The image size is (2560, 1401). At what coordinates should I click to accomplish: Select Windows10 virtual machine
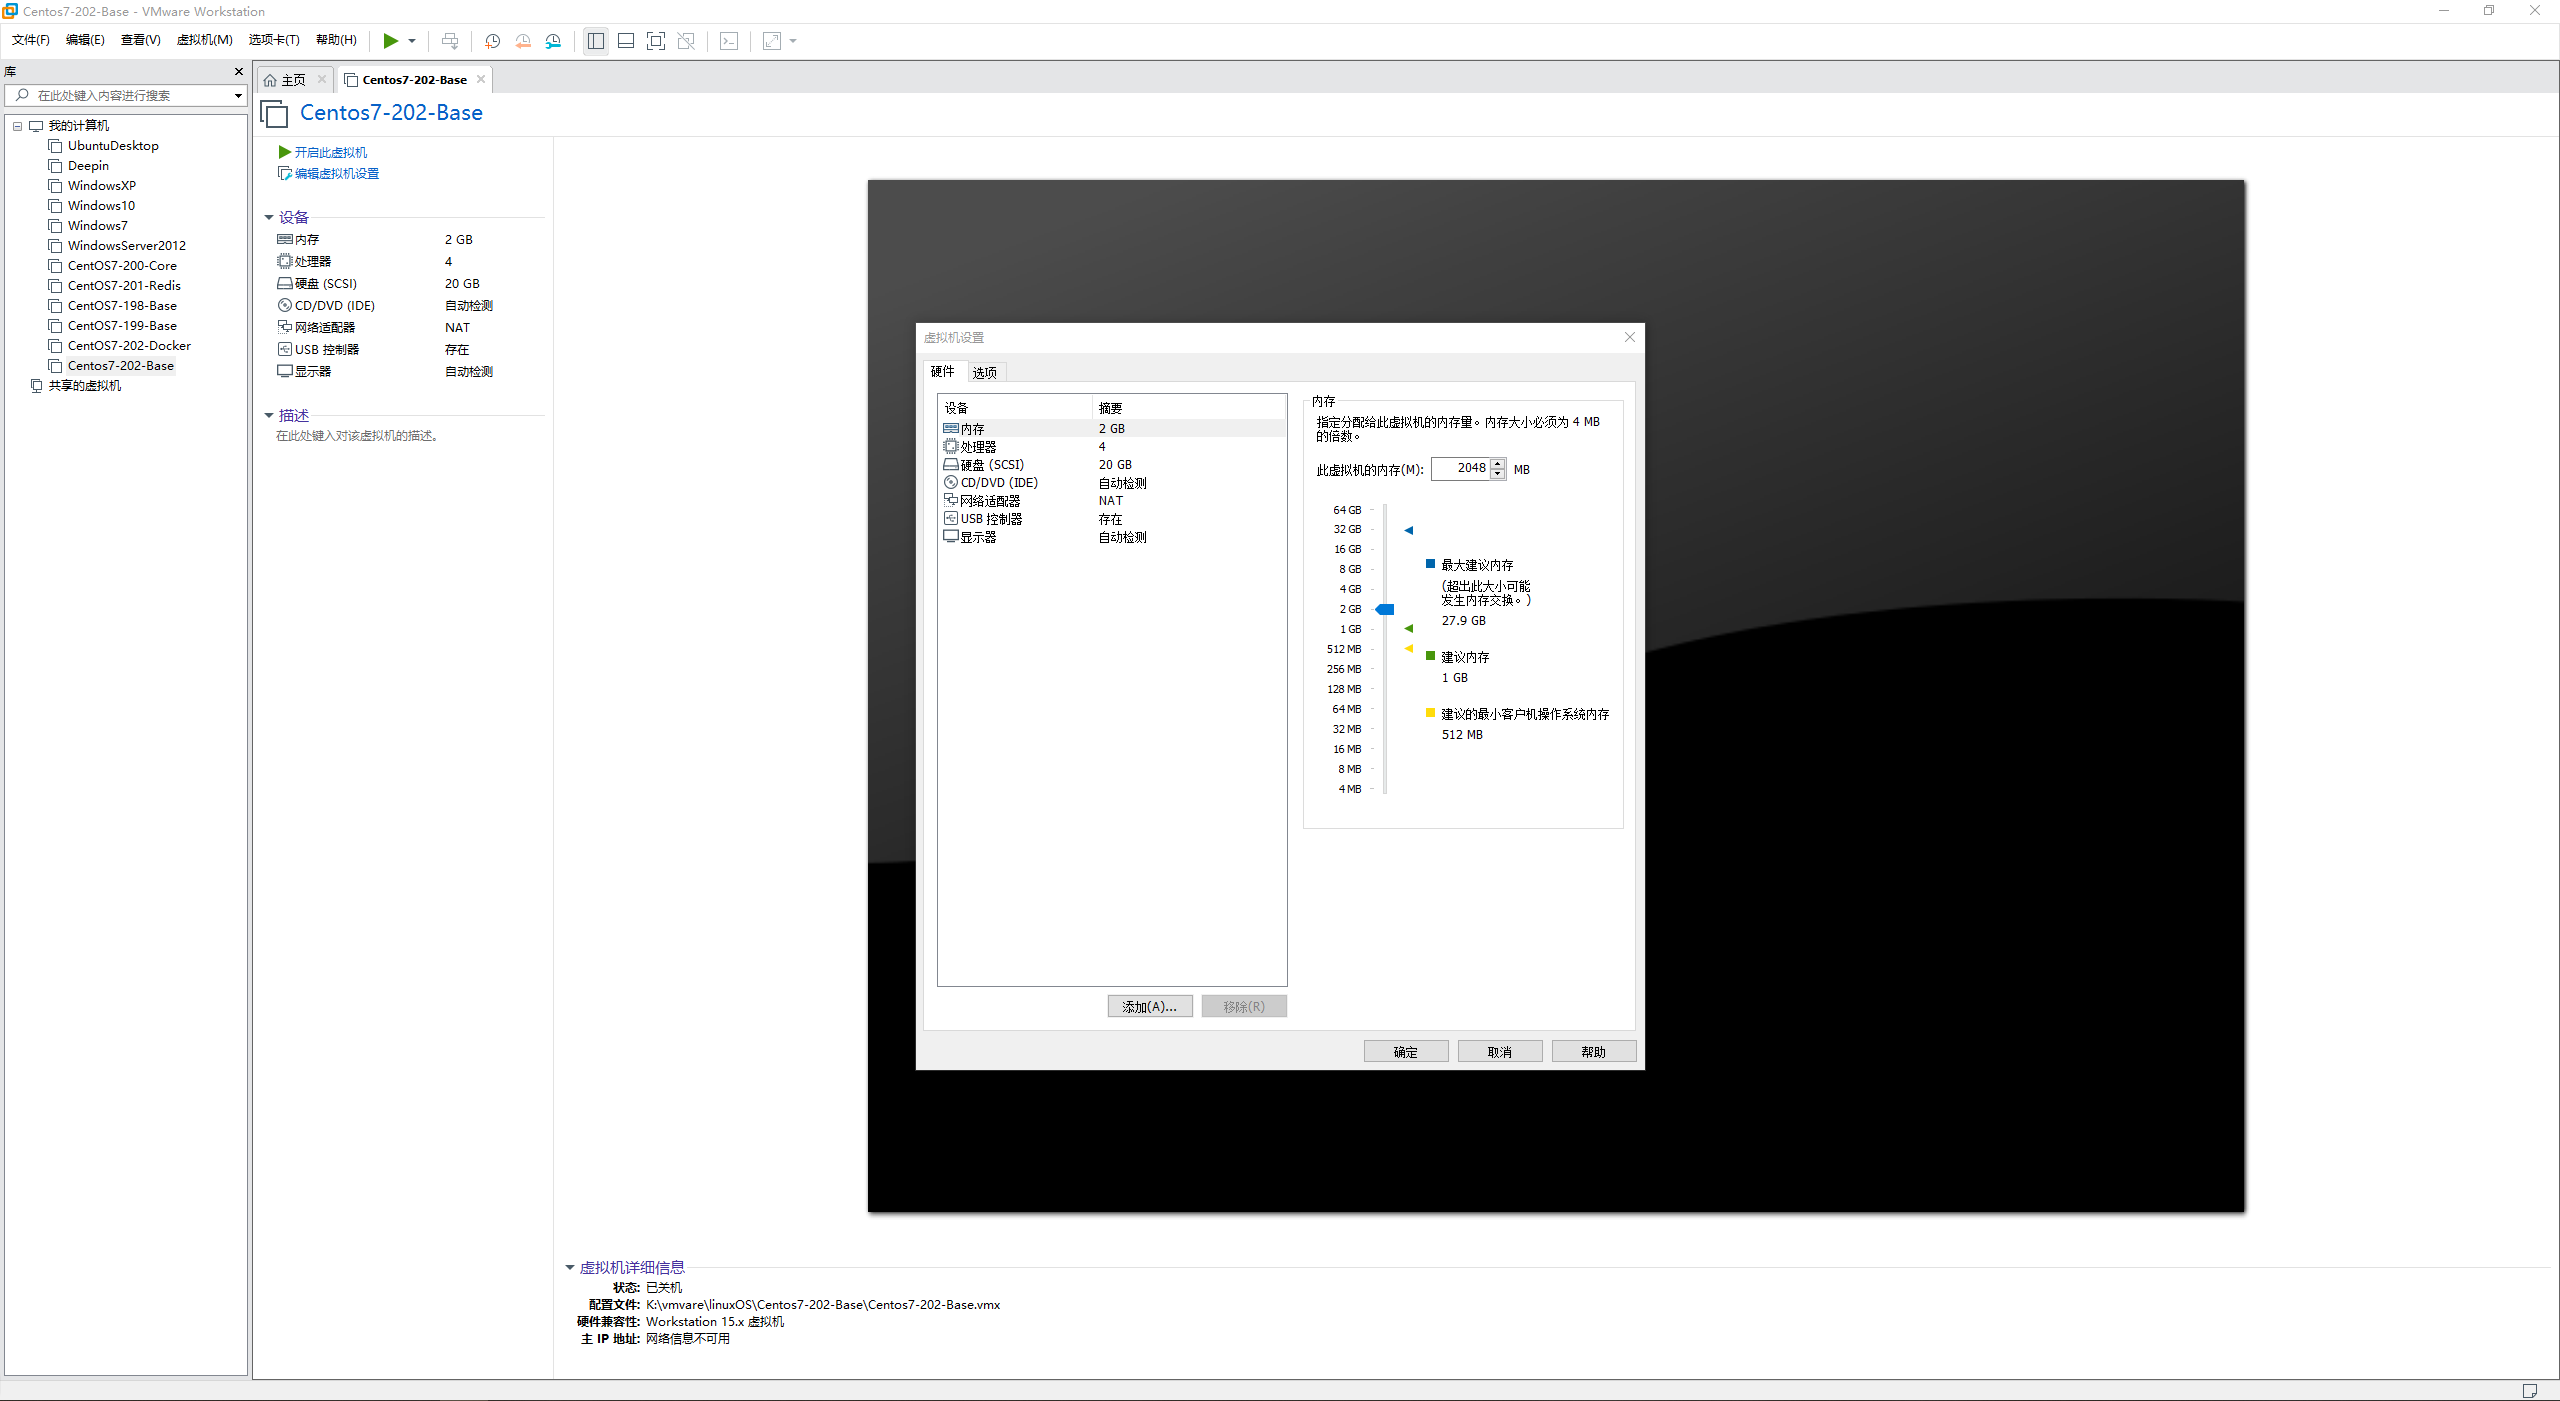101,206
